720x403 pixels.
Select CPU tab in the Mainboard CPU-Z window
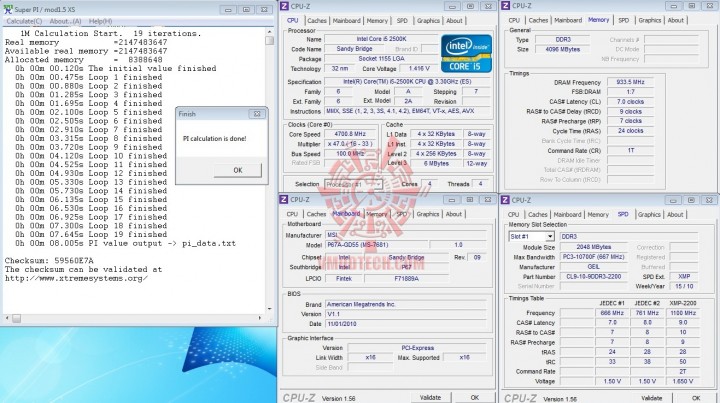292,214
